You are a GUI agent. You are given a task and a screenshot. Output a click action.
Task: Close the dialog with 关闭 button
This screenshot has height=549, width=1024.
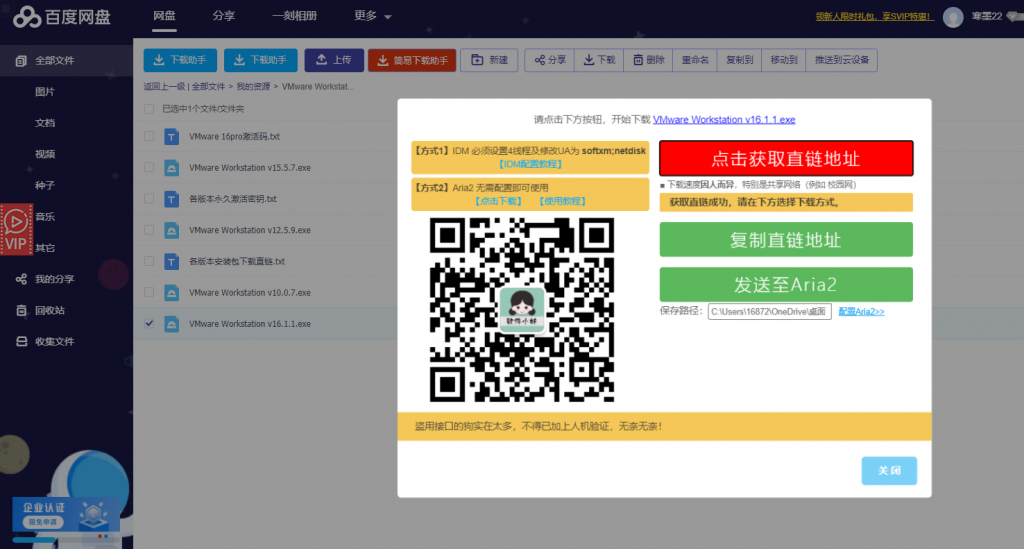889,471
